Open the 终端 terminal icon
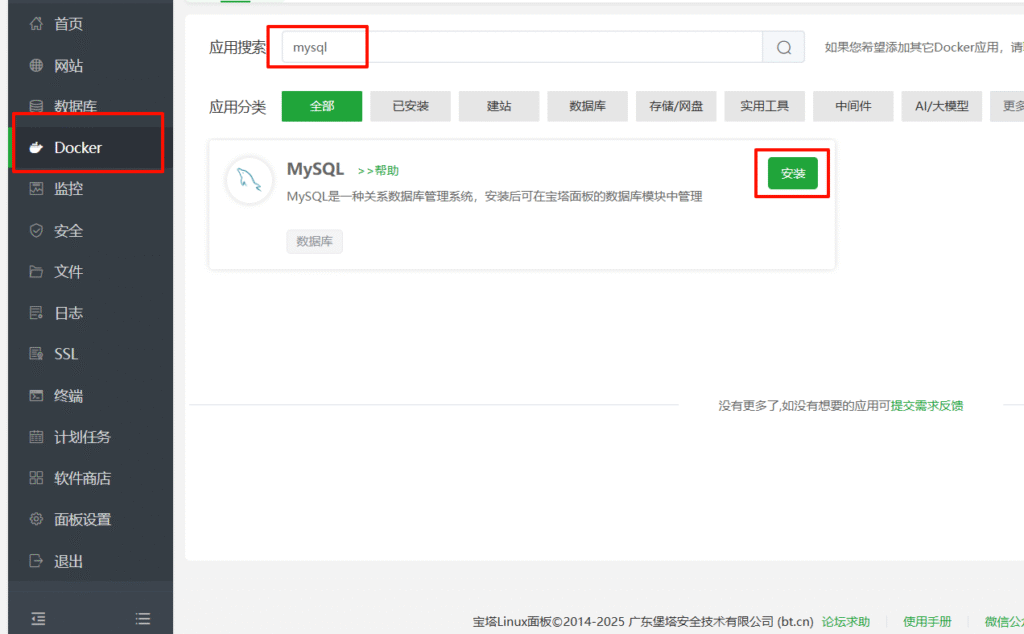This screenshot has height=634, width=1024. point(37,394)
